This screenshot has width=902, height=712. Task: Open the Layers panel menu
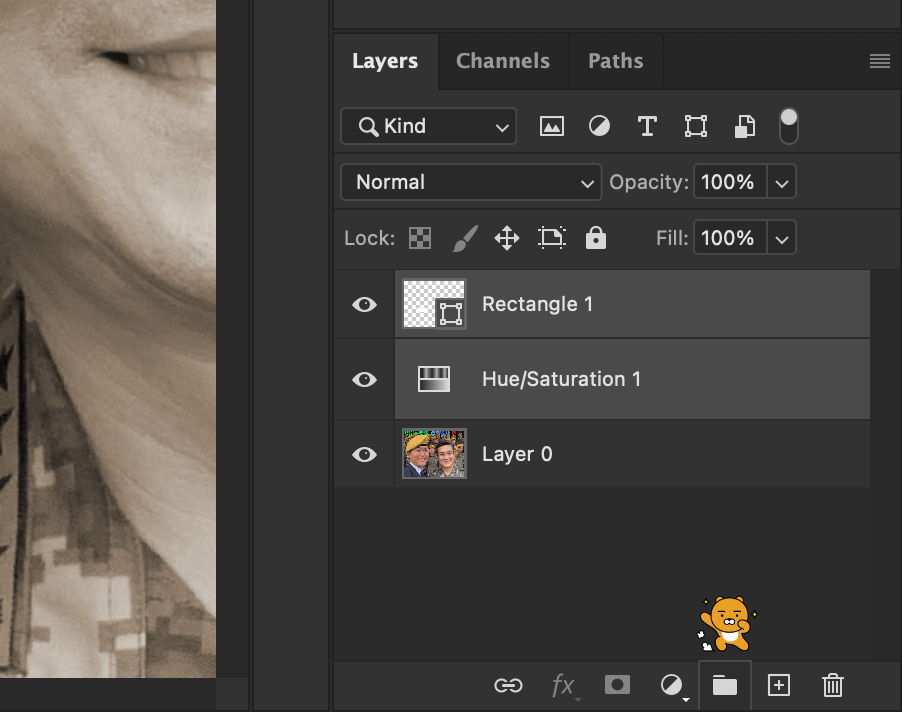click(x=880, y=61)
